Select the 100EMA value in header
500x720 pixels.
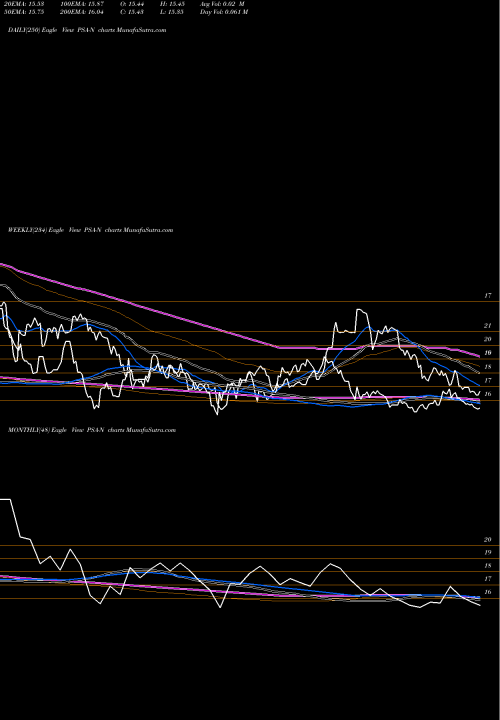point(83,4)
